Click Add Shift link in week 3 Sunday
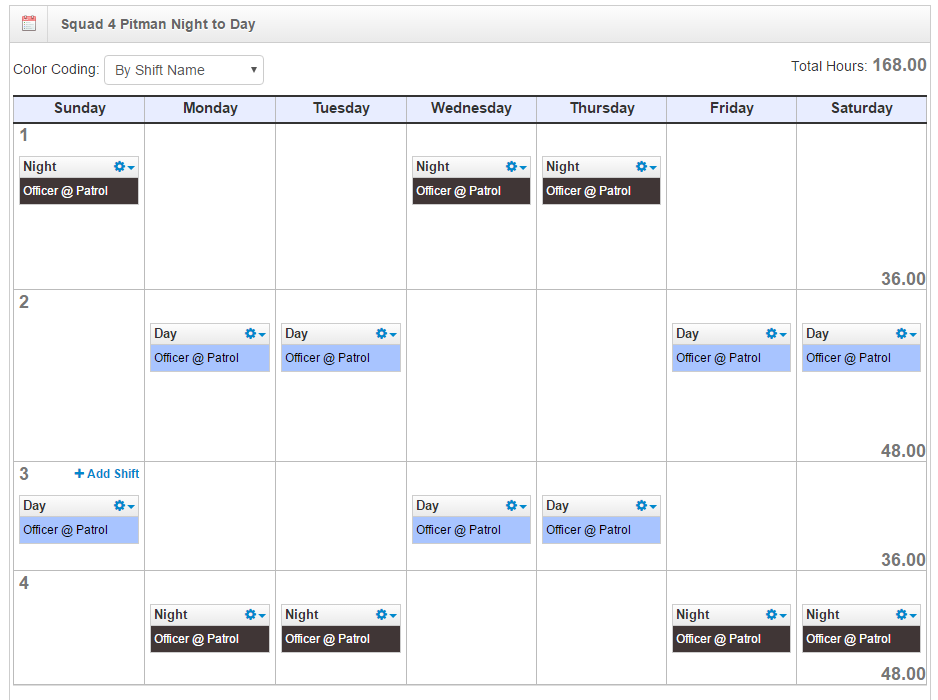The height and width of the screenshot is (700, 938). [x=107, y=474]
